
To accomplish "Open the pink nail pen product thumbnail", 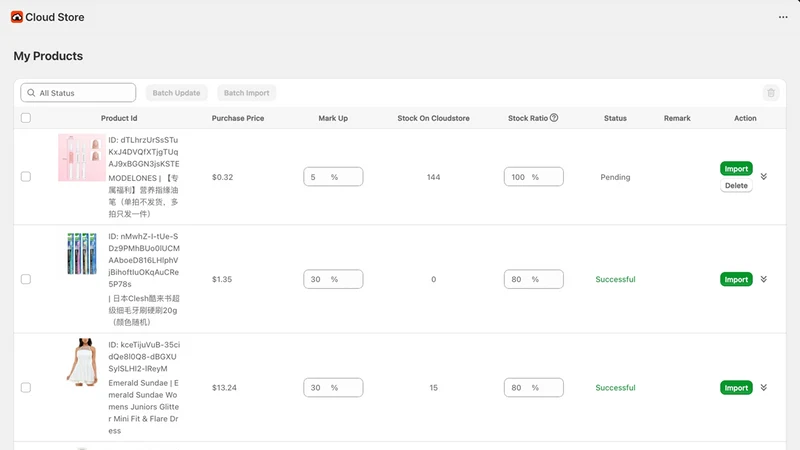I will 82,158.
